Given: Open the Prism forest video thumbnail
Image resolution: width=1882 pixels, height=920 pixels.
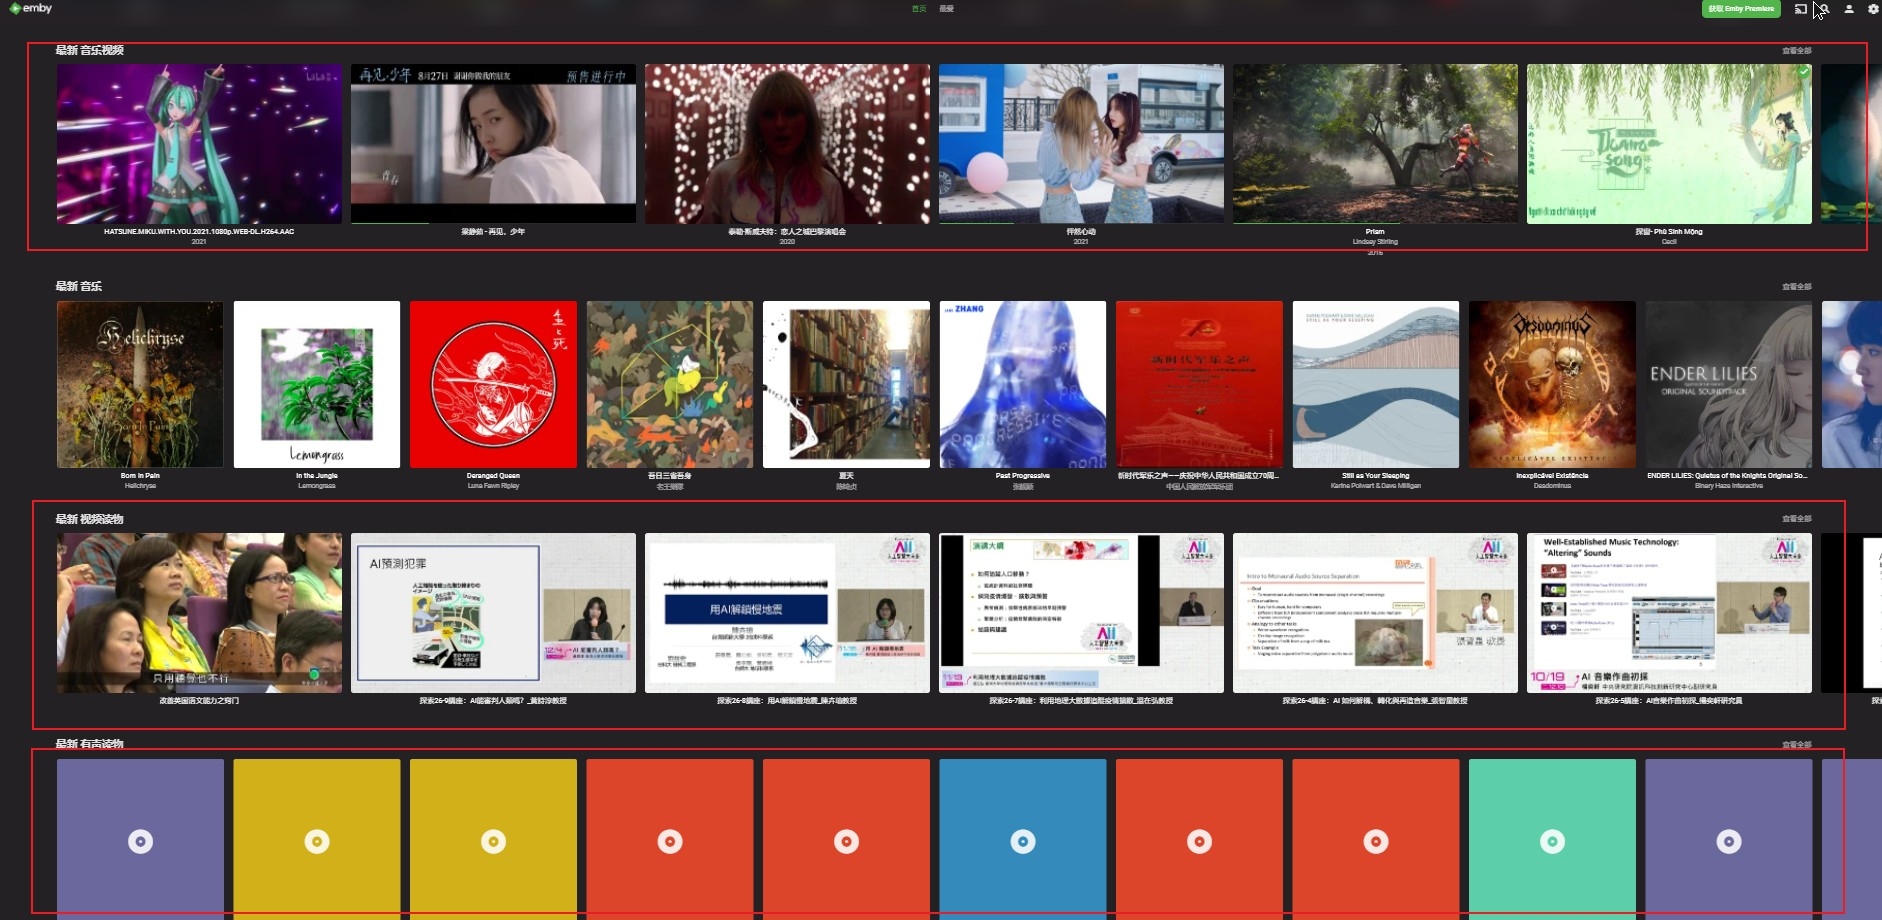Looking at the screenshot, I should click(1375, 144).
